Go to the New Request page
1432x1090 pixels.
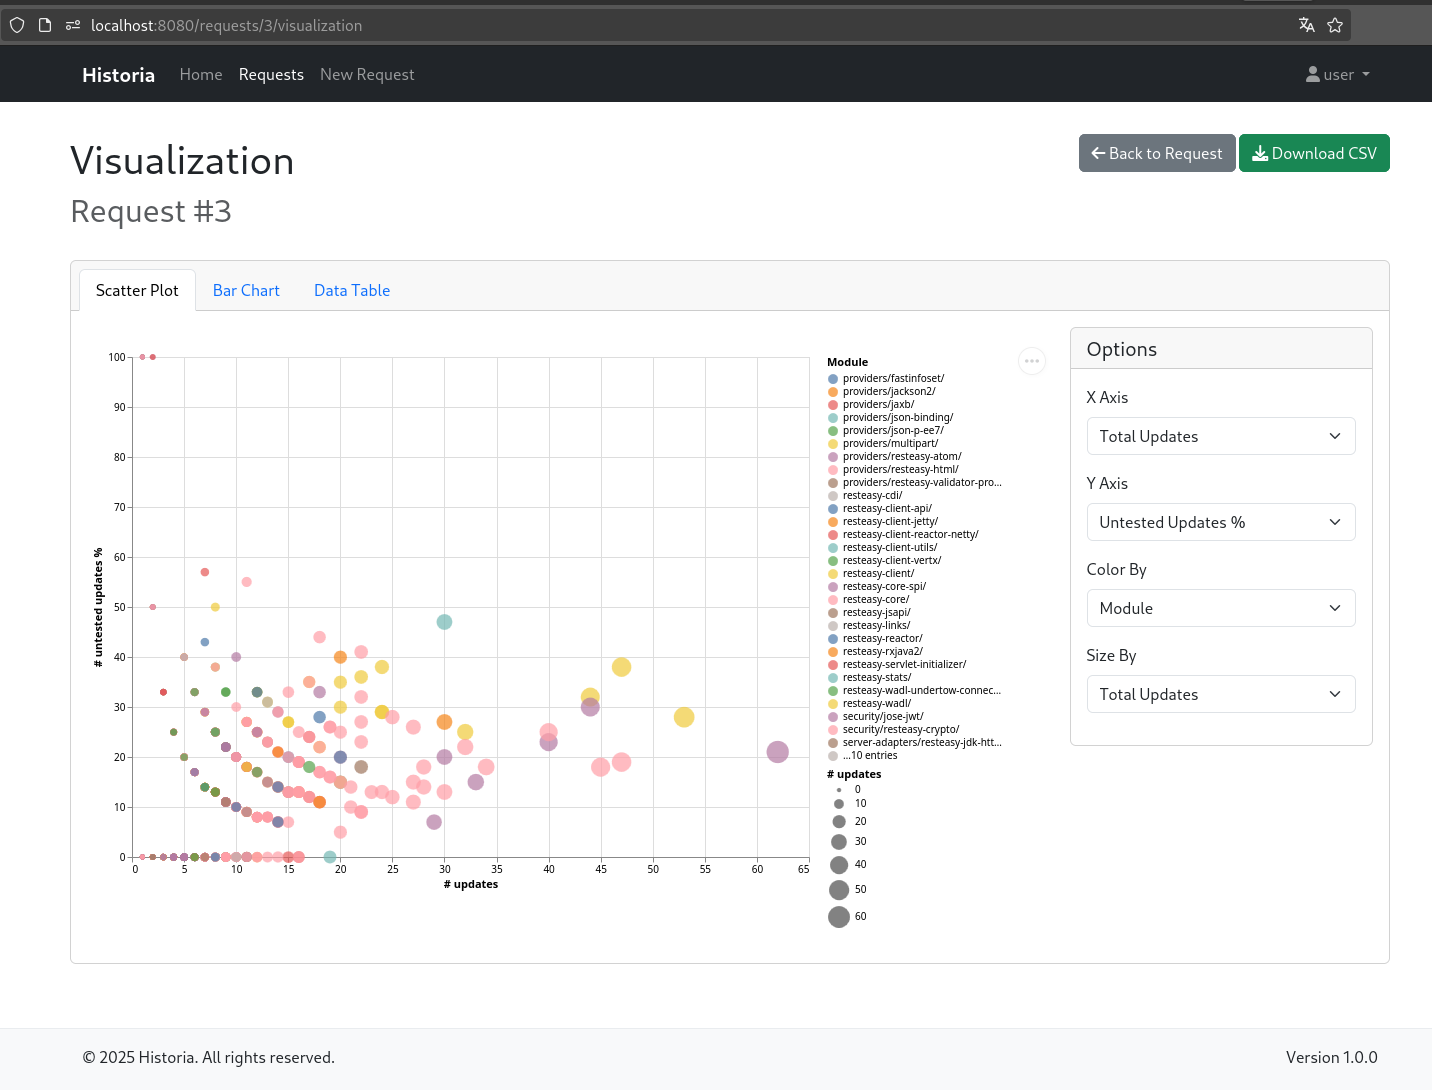tap(367, 74)
